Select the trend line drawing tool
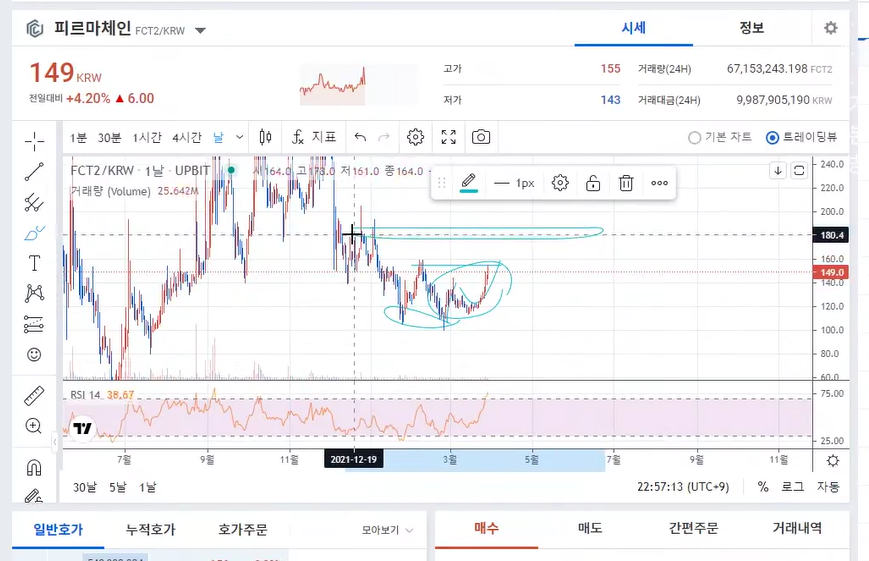The height and width of the screenshot is (561, 869). click(x=34, y=172)
